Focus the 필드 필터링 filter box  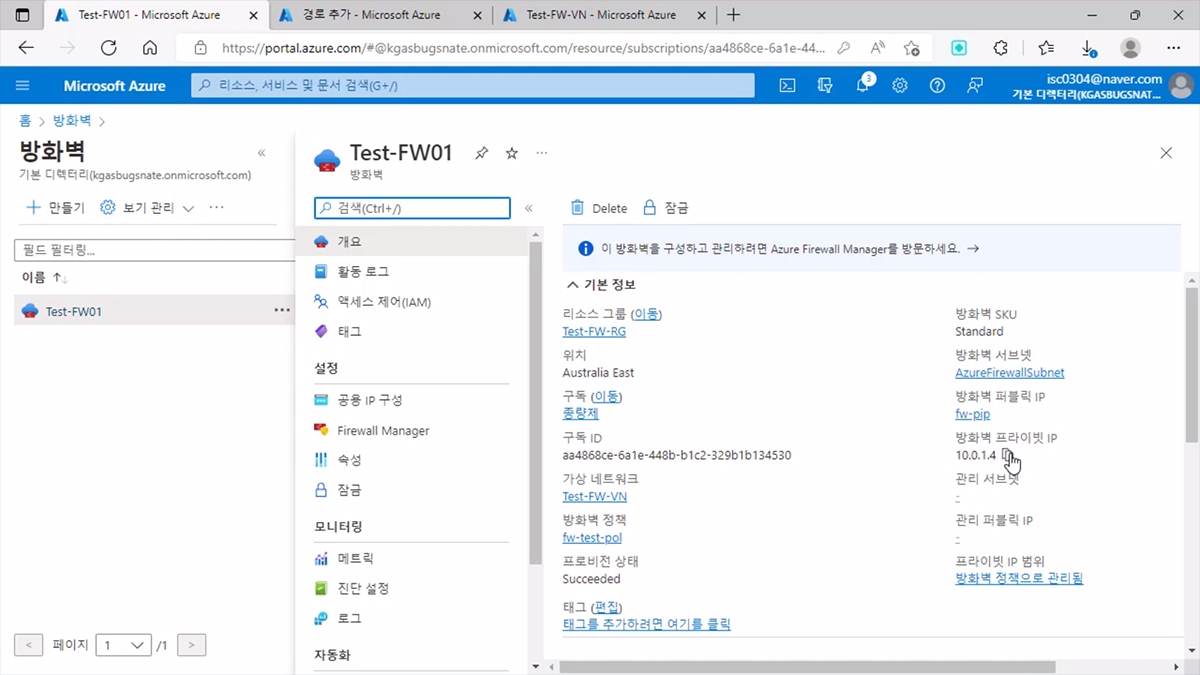153,250
